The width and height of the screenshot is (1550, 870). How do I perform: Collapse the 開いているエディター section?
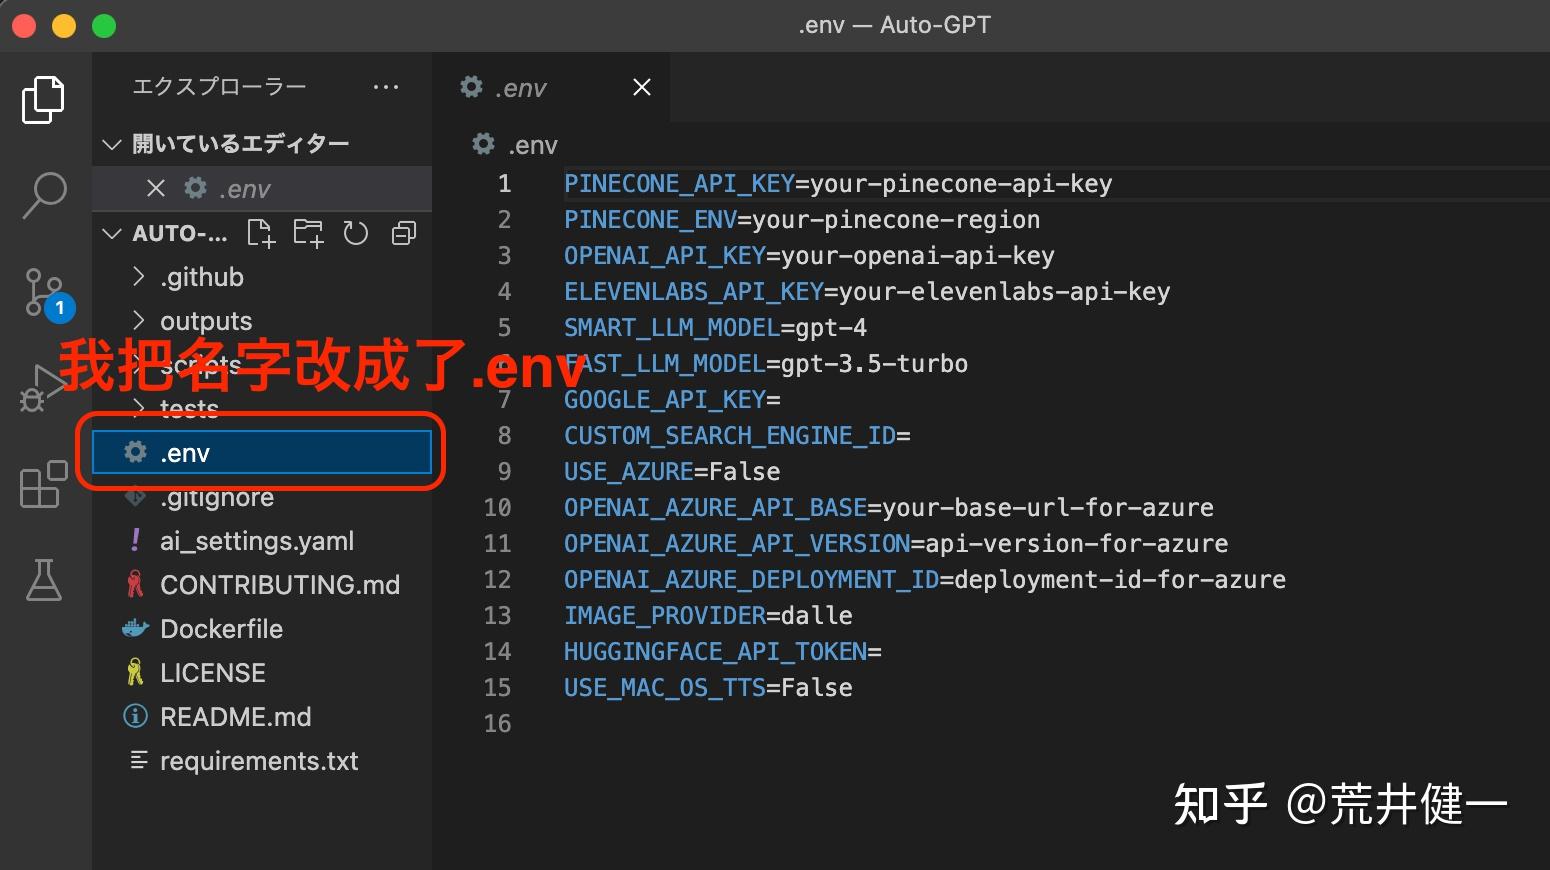click(x=112, y=143)
